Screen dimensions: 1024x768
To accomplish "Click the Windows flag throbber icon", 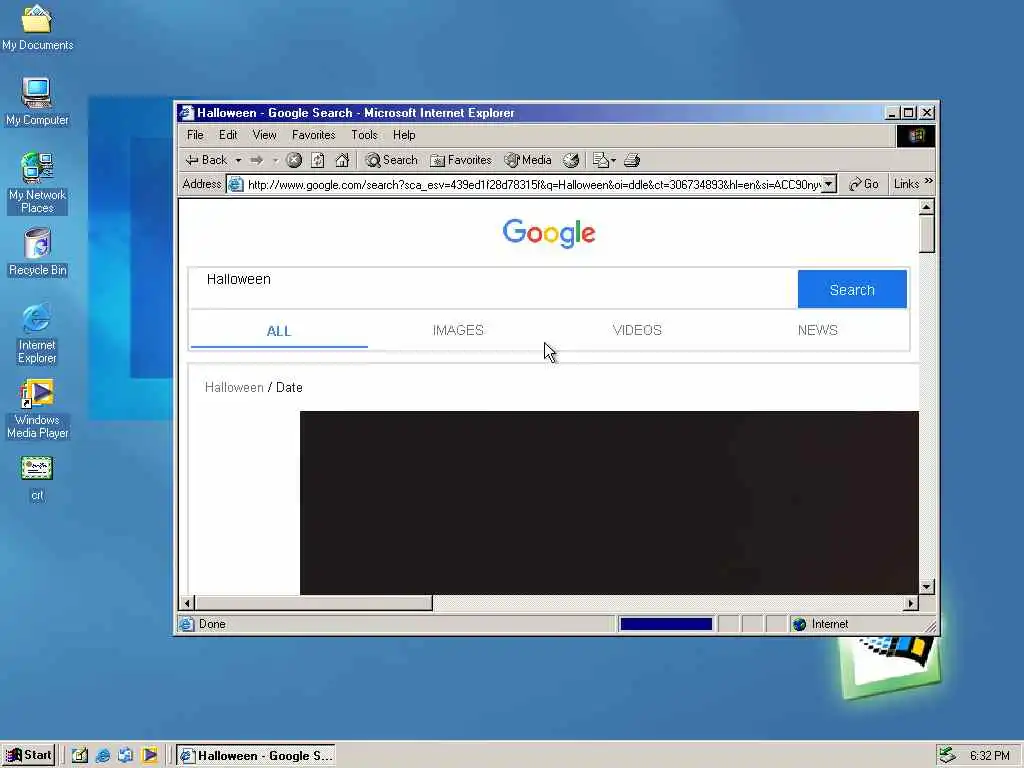I will [916, 136].
